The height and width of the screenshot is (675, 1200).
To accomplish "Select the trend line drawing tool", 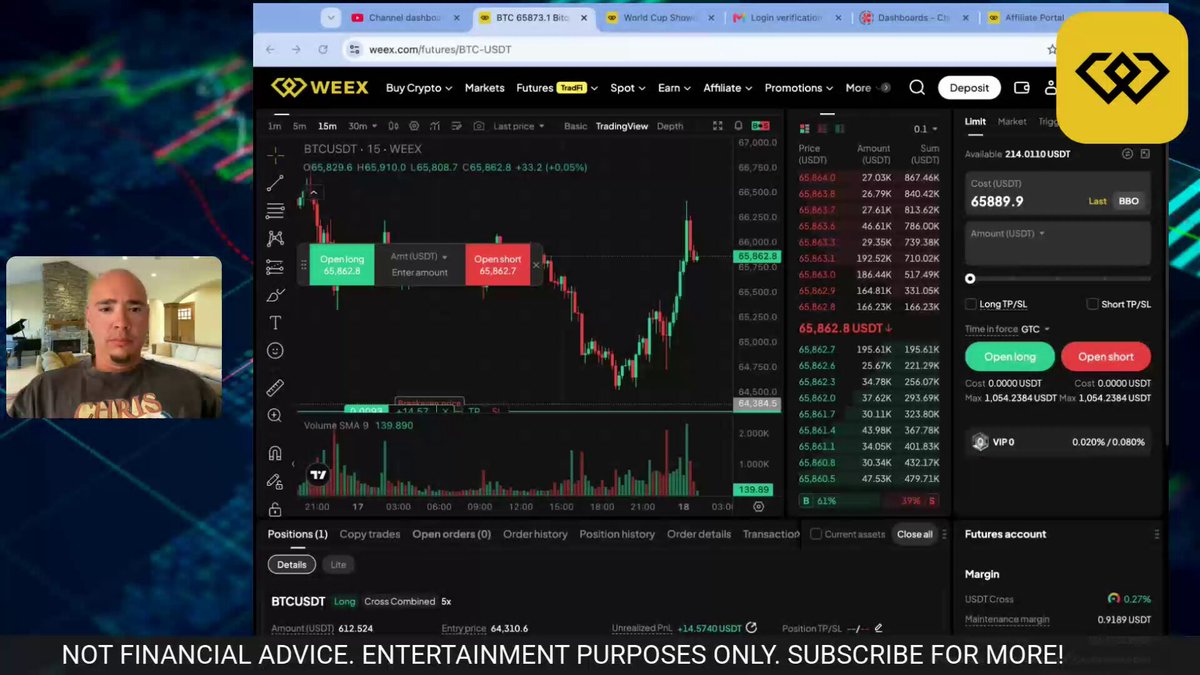I will 275,183.
